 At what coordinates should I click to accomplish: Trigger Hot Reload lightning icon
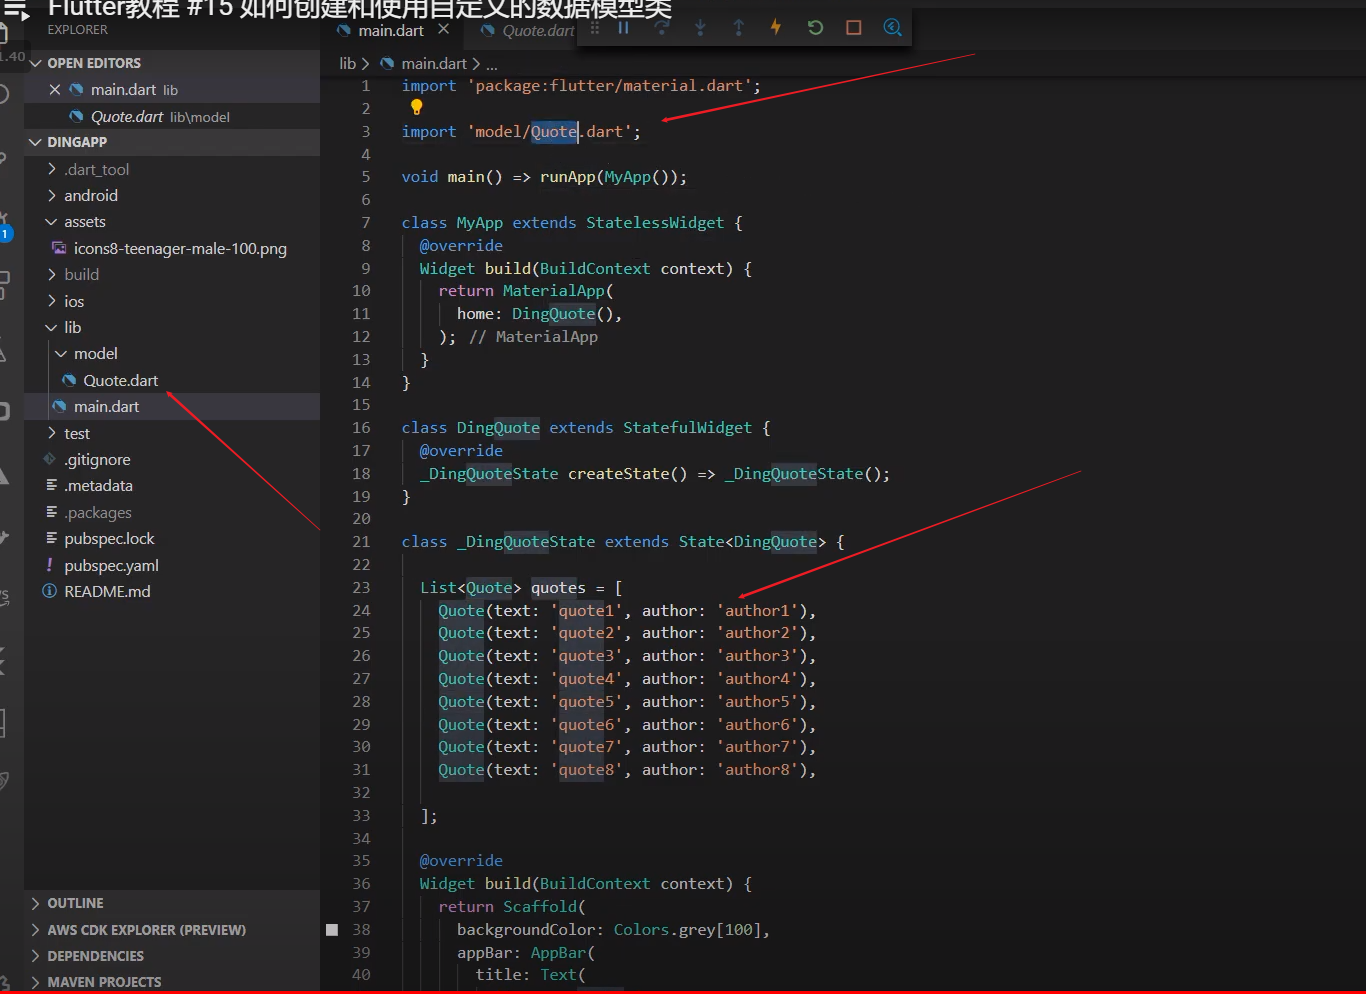point(776,28)
